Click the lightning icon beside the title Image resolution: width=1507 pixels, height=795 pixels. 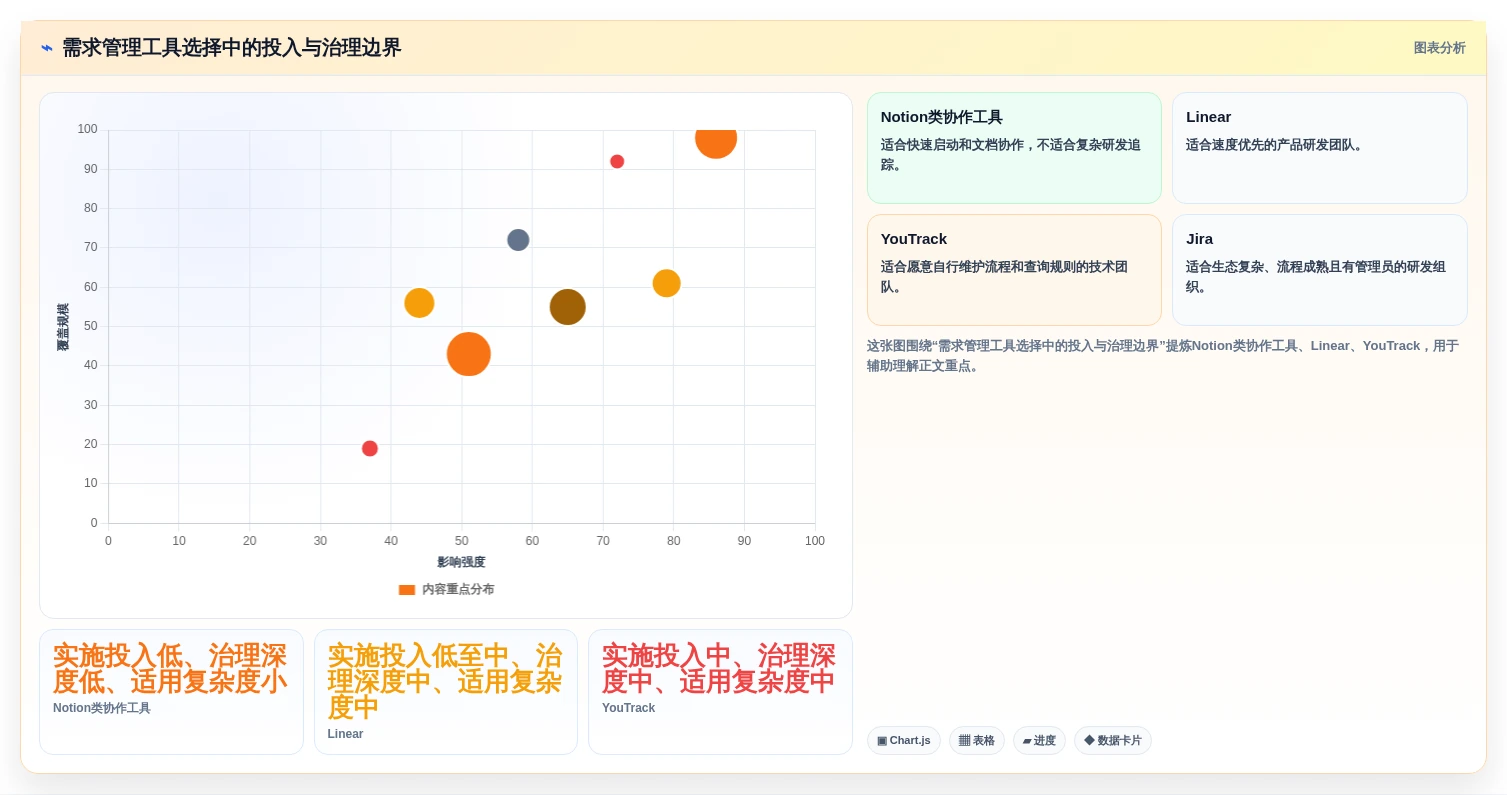(47, 48)
